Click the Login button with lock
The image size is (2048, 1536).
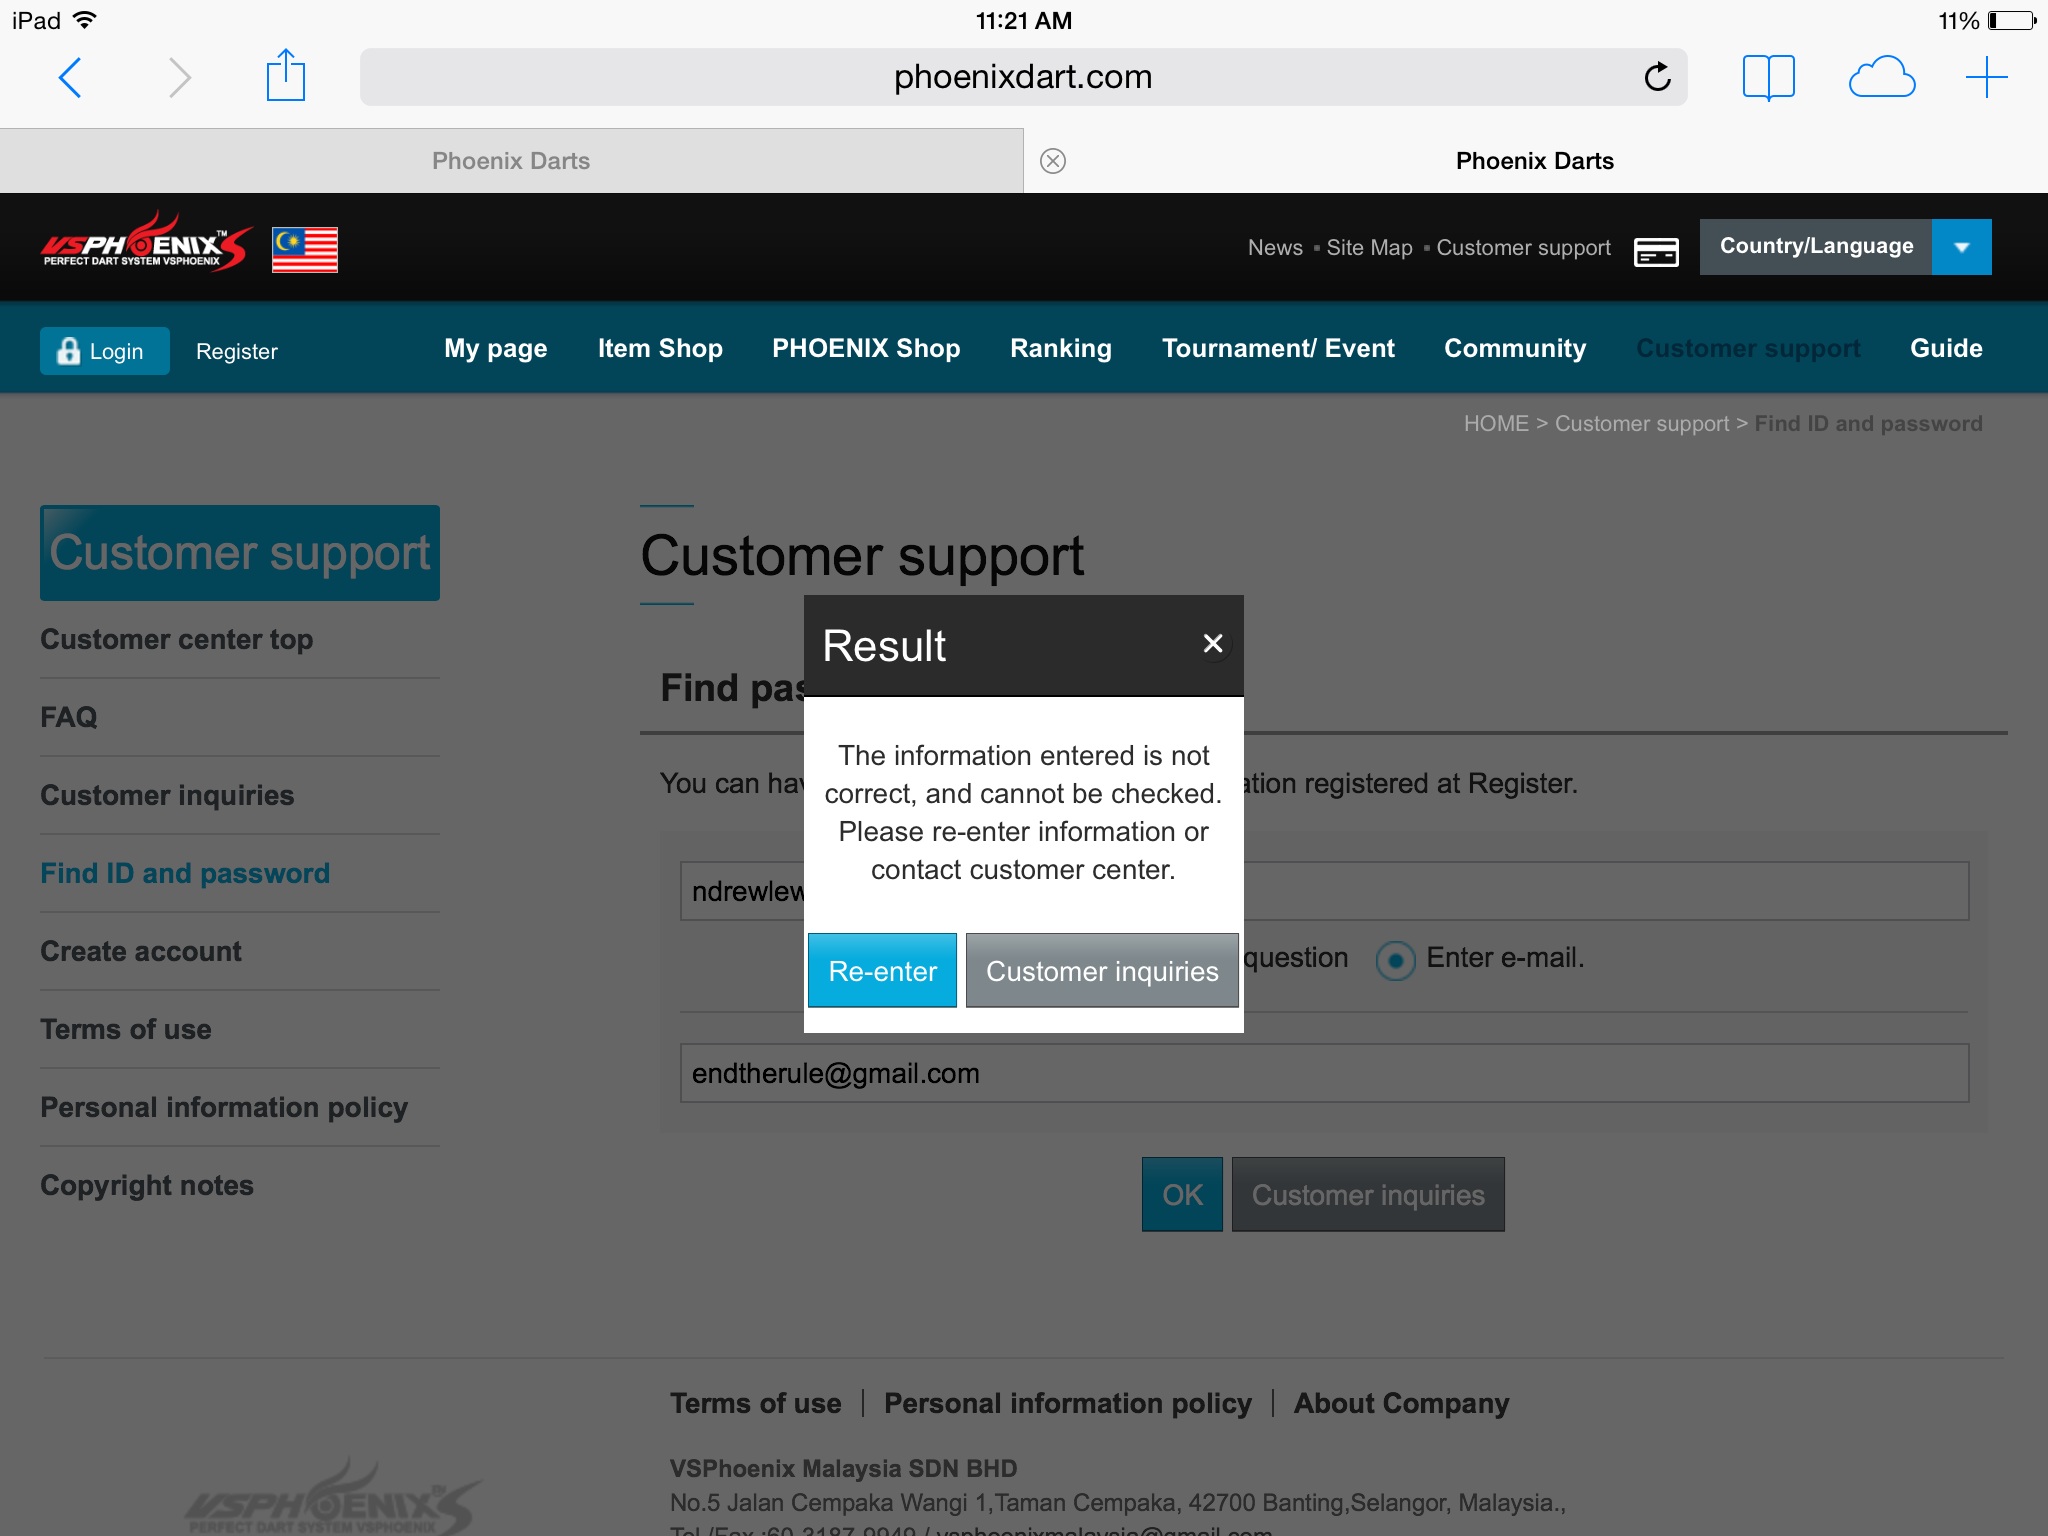[104, 351]
